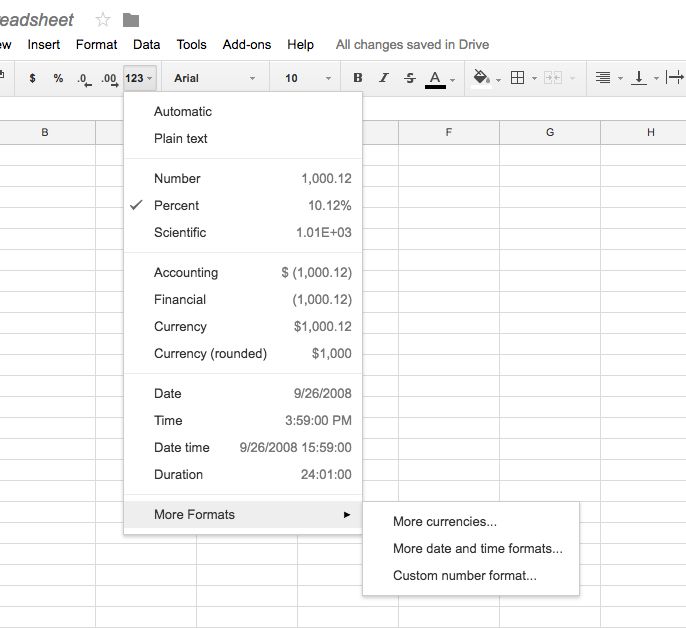Click the borders grid icon
Screen dimensions: 686x628
tap(518, 78)
